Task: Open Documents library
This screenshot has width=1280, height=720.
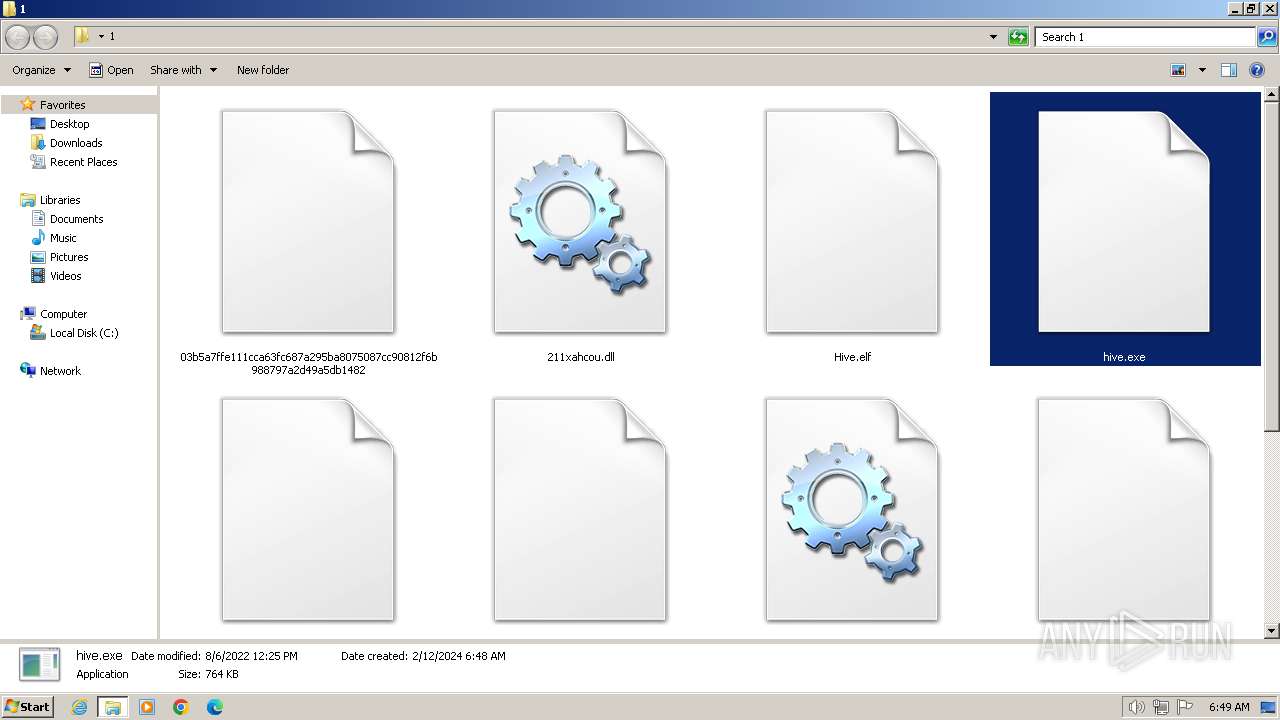Action: coord(76,219)
